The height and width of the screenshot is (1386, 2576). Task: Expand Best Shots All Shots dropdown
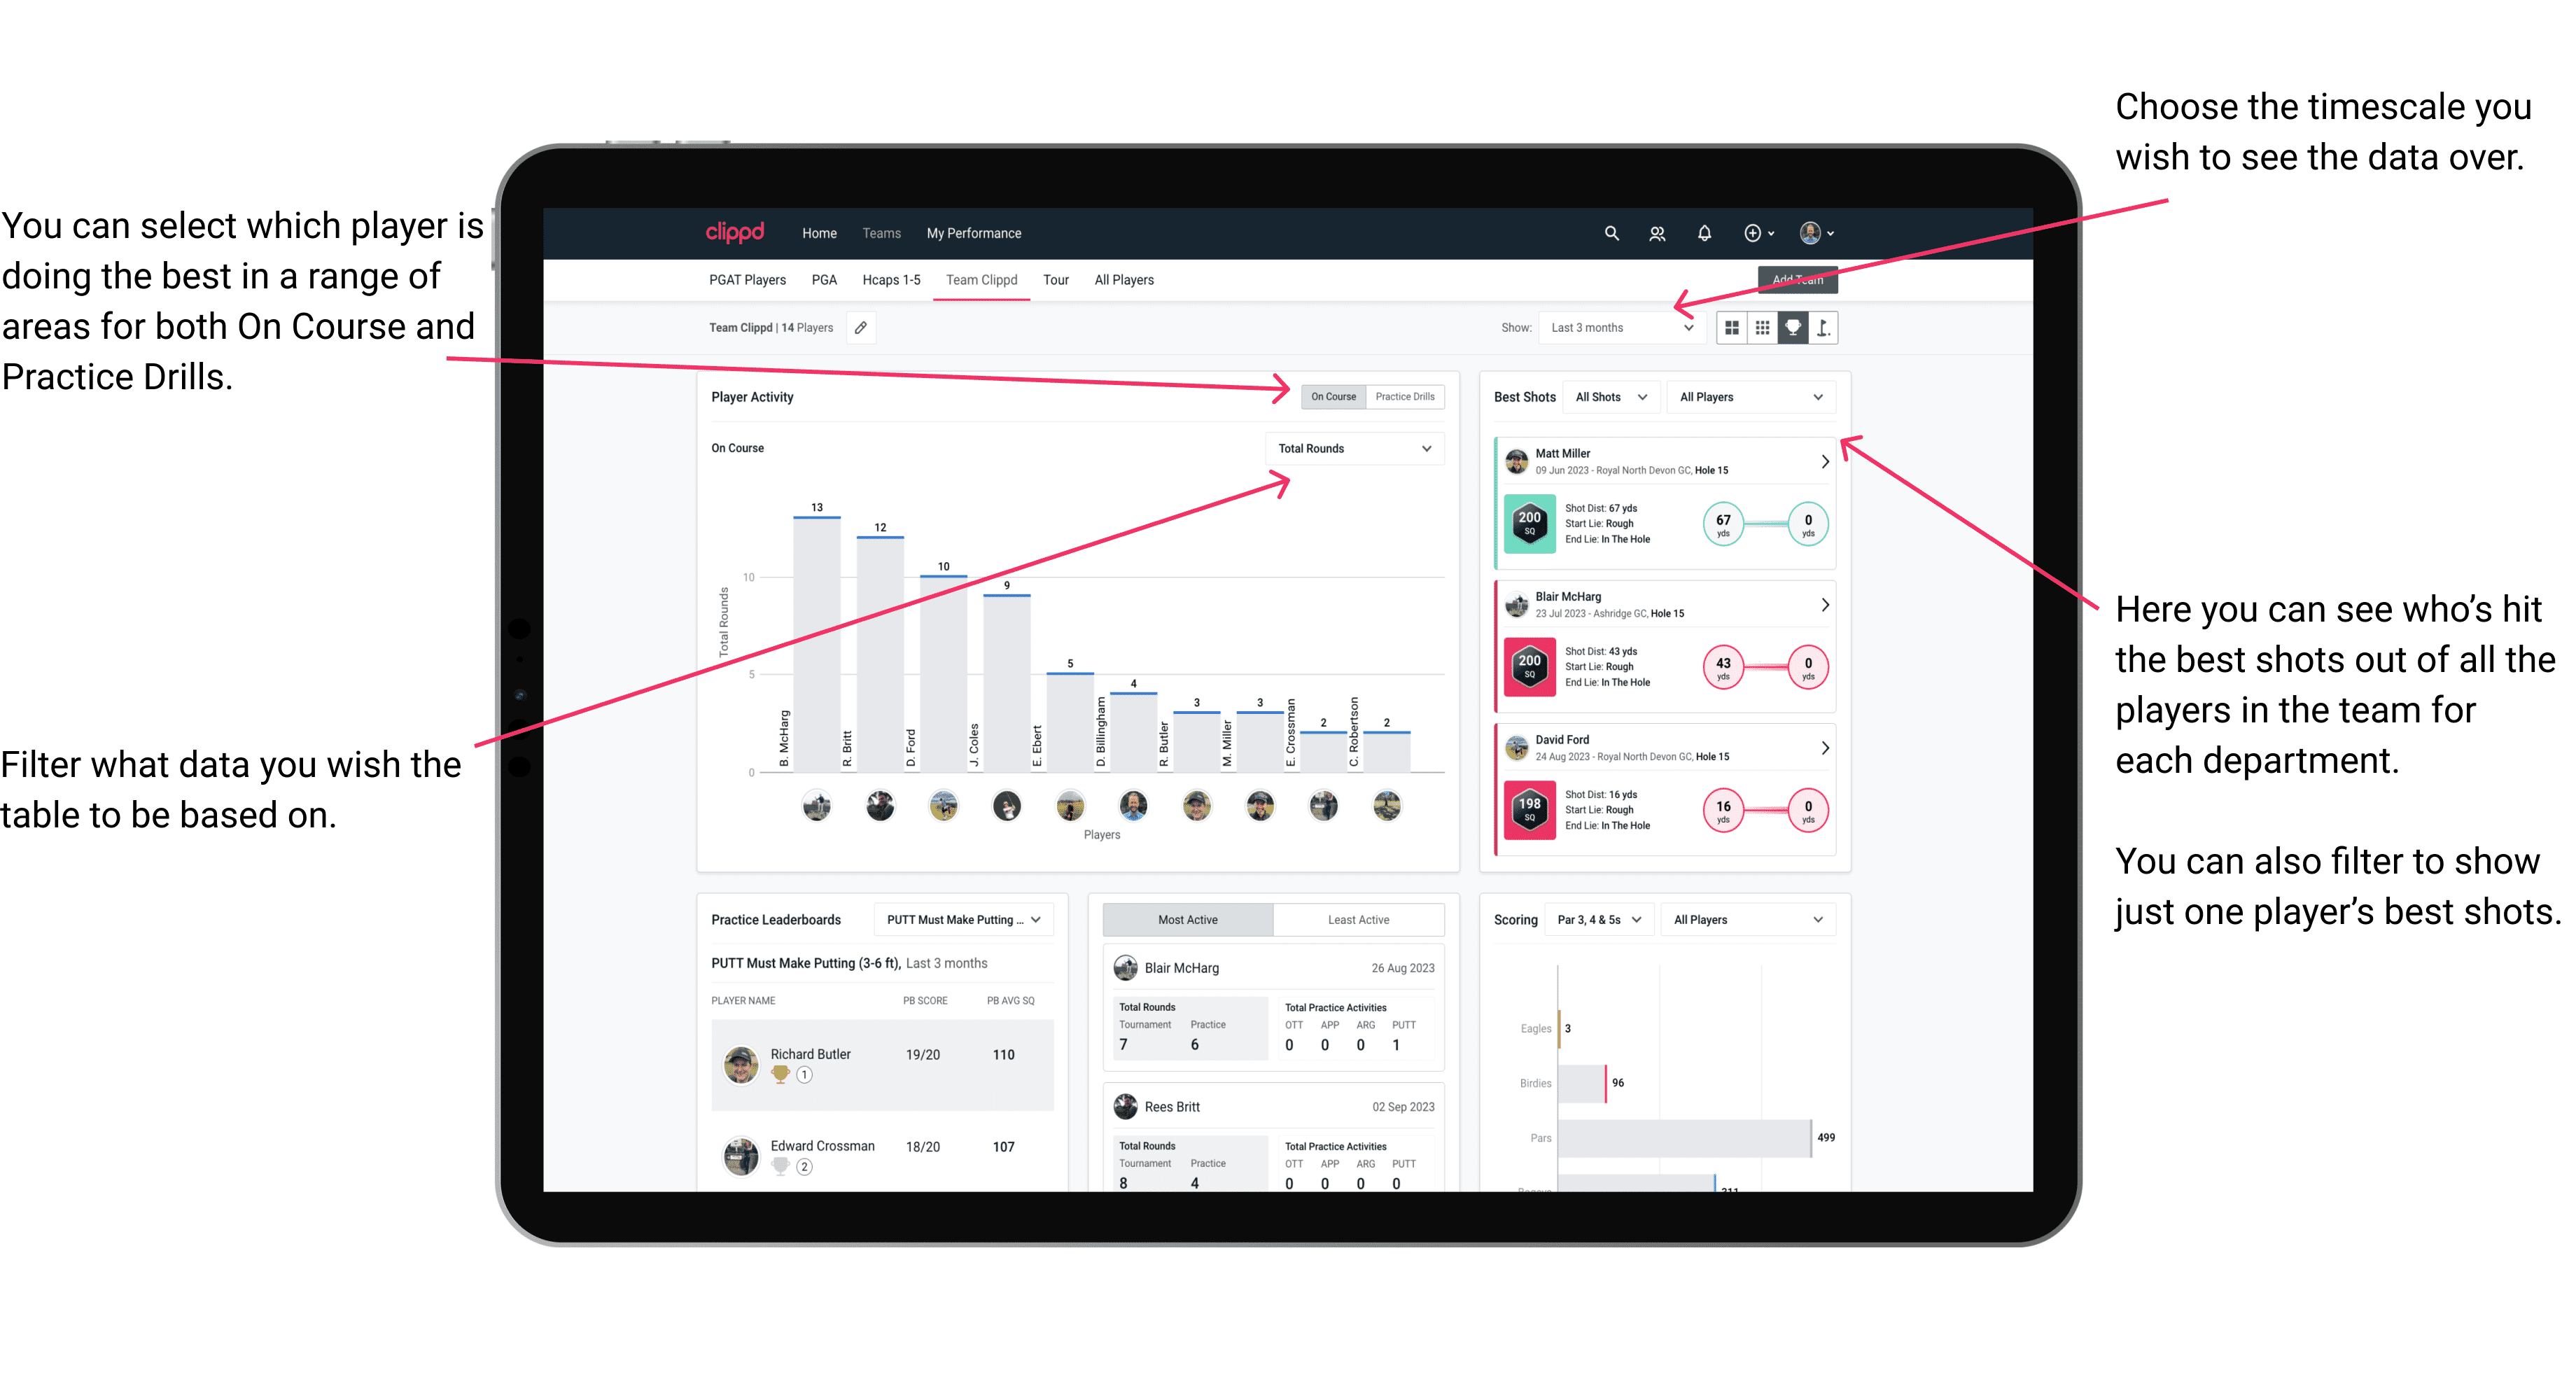click(1611, 398)
